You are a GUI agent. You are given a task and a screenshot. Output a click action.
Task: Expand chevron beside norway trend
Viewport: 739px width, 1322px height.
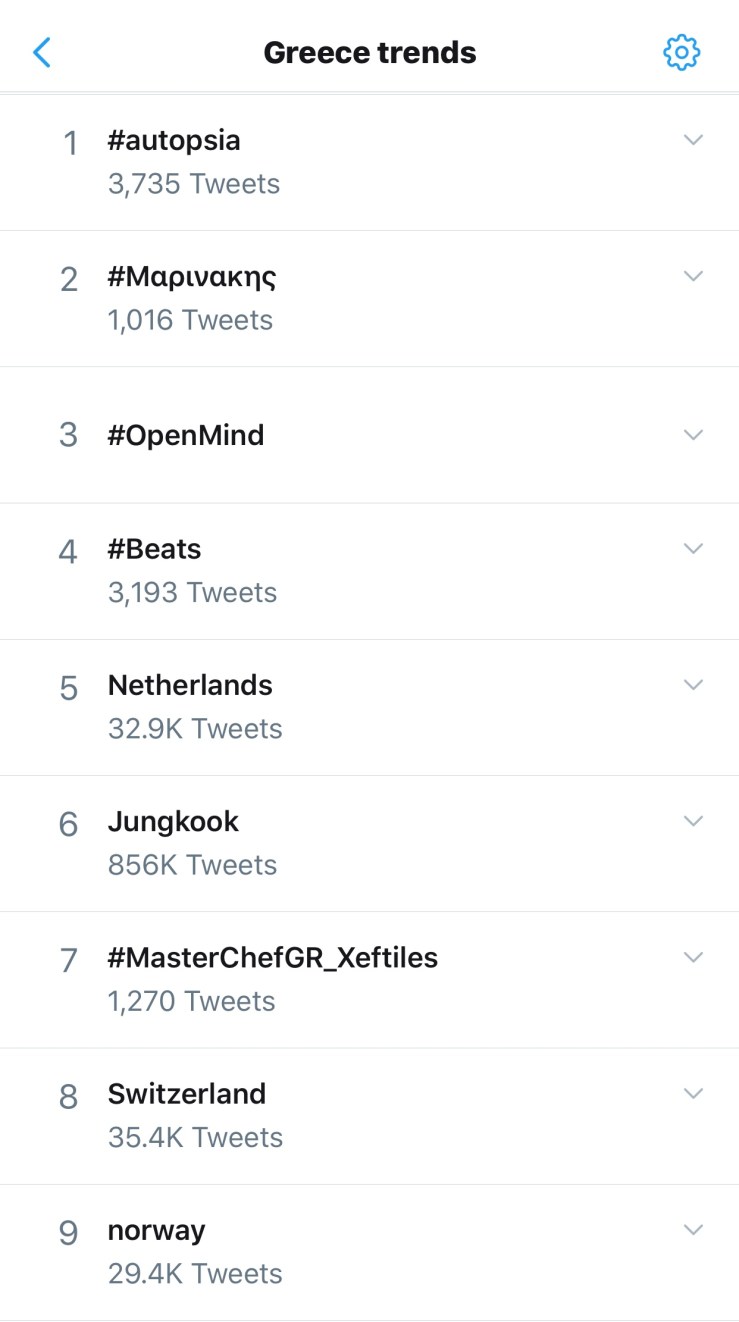pos(693,1229)
